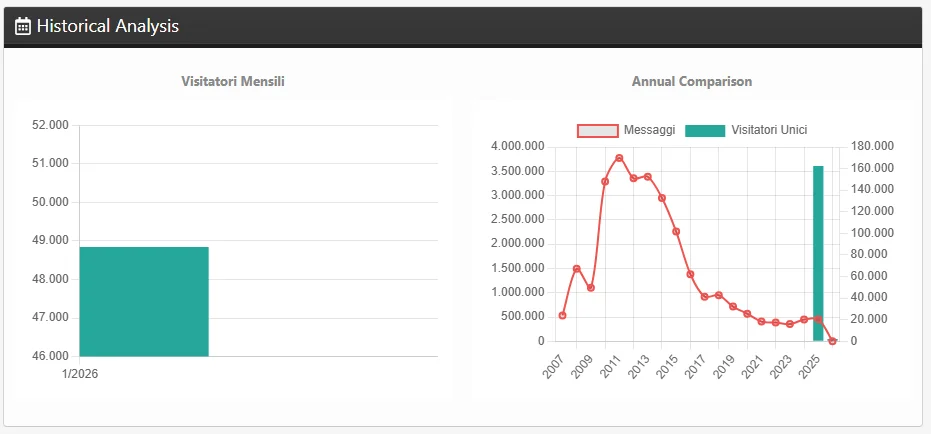Select the 2010 Messaggi data point
This screenshot has width=931, height=434.
point(605,181)
